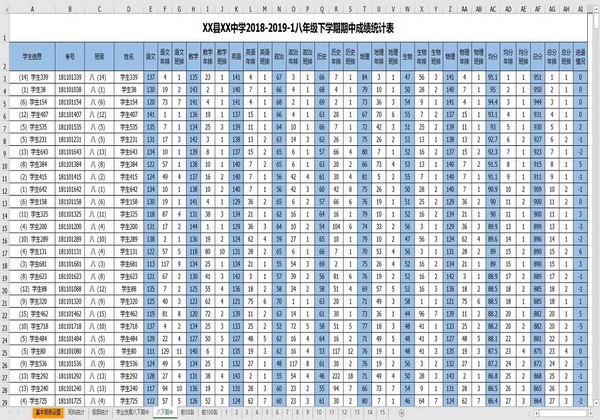Click the 进退情况 header cell

580,57
